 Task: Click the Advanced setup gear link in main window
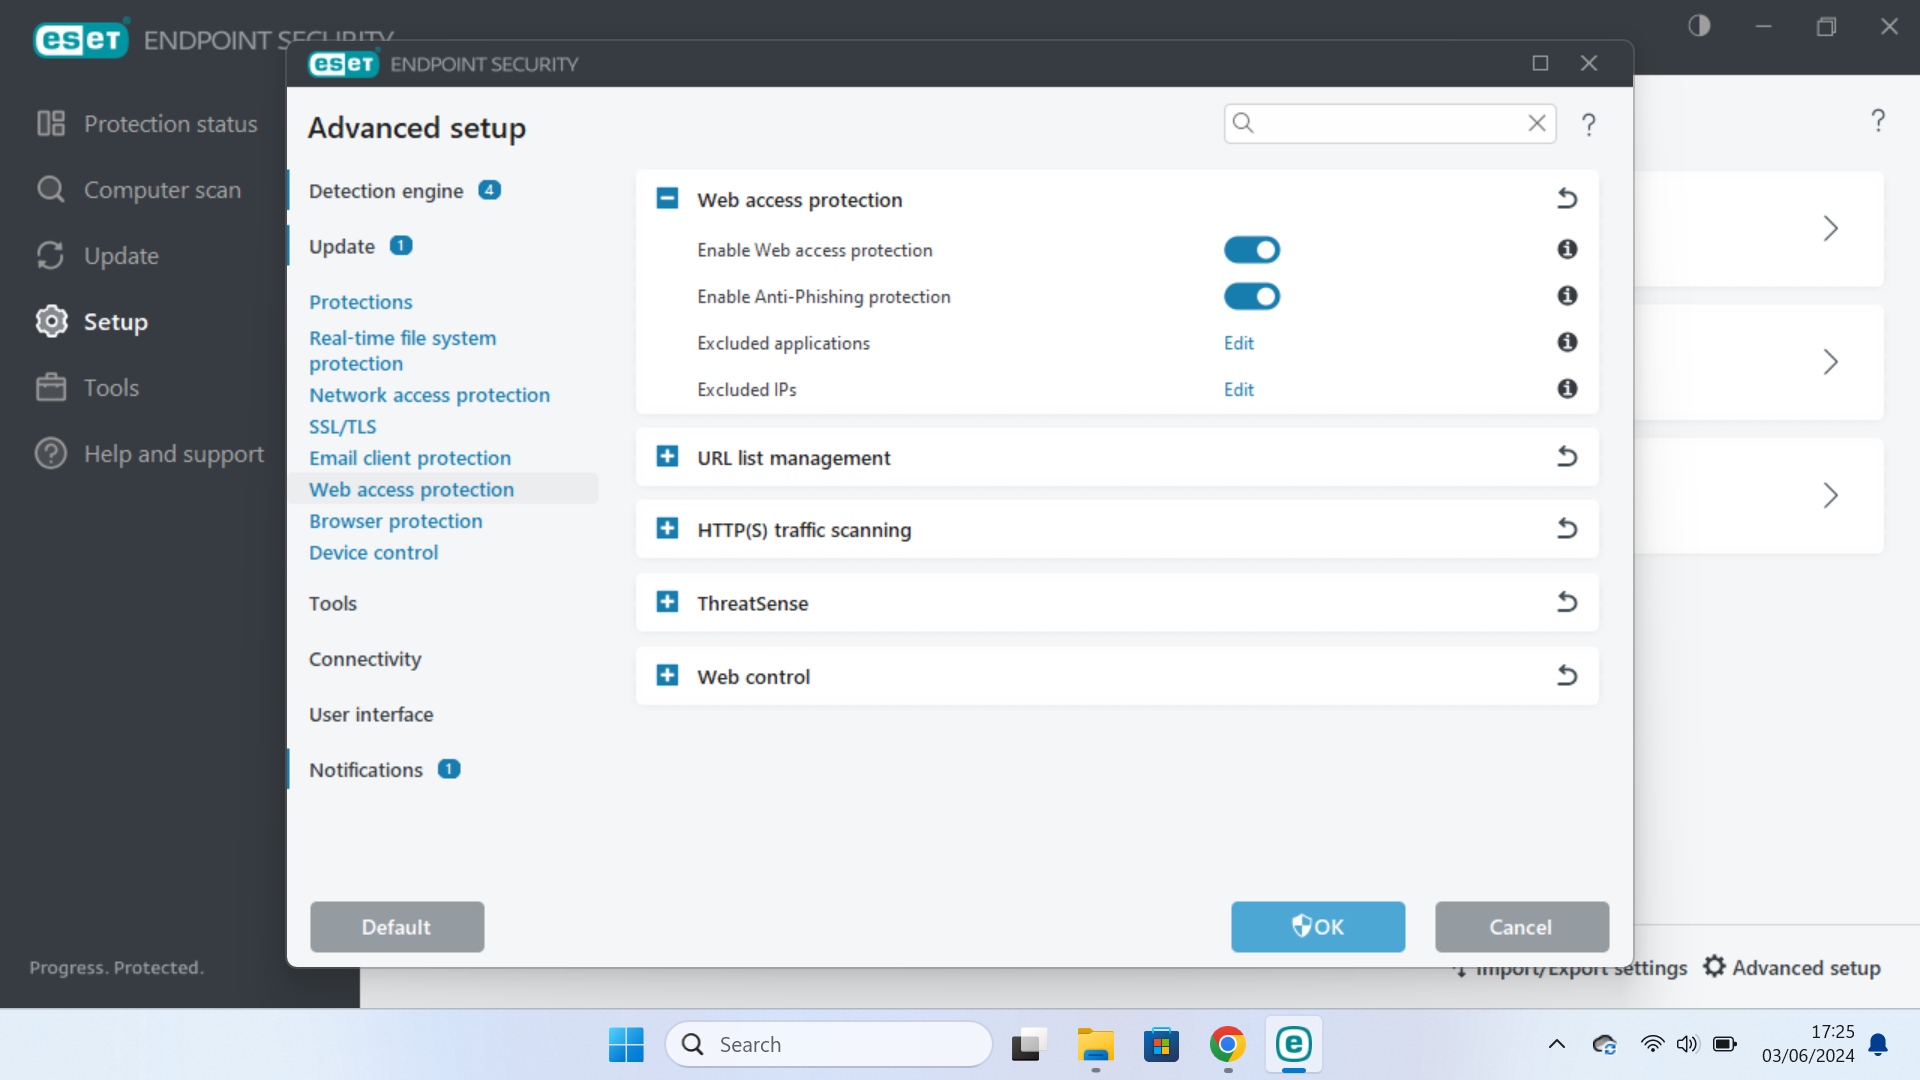tap(1792, 967)
